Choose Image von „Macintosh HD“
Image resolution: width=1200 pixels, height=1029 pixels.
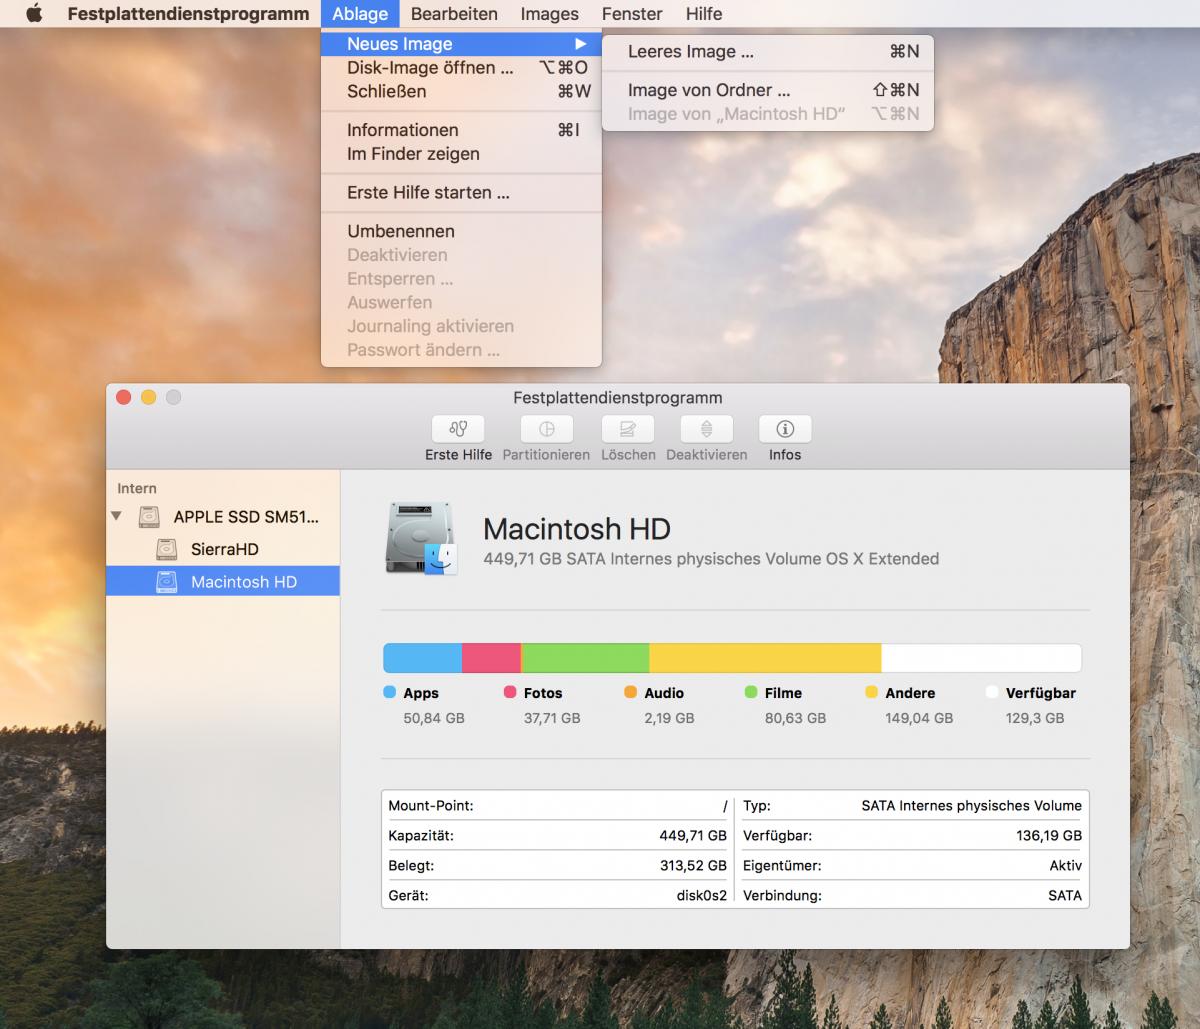(768, 114)
